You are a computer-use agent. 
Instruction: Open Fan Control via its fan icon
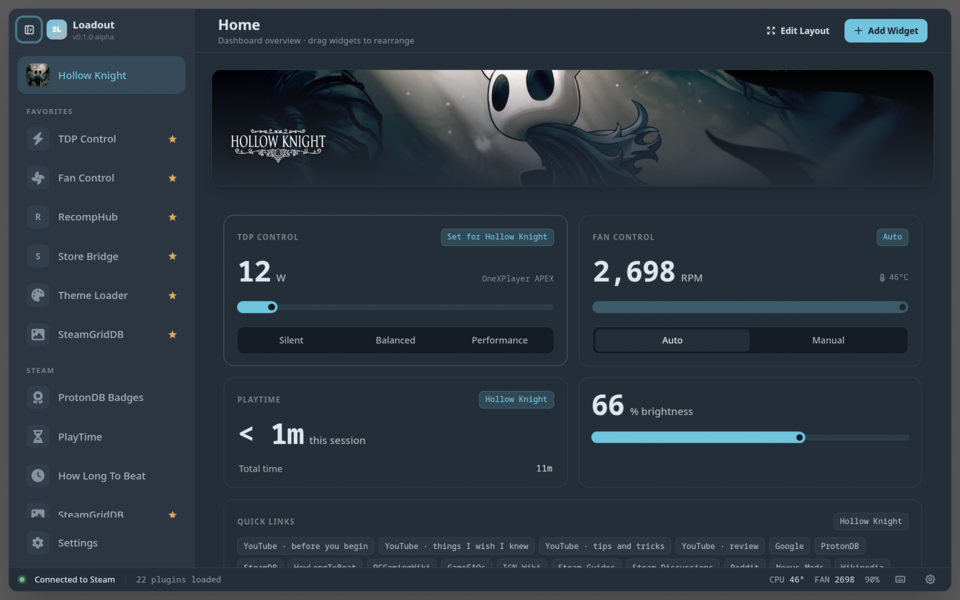(38, 178)
